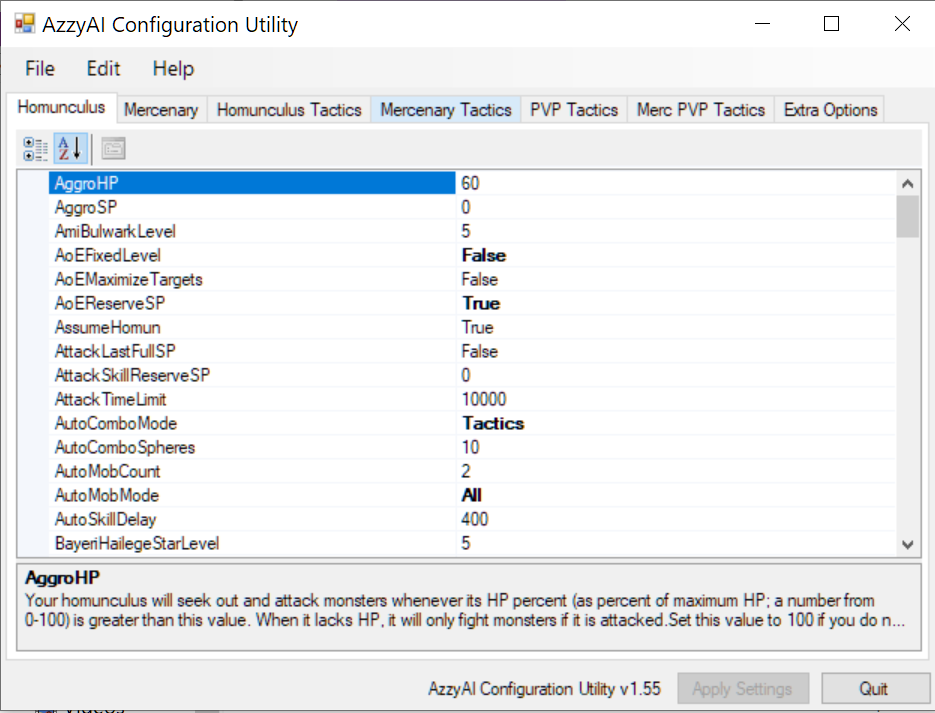Click the AzzyAI app icon in title bar
The image size is (935, 713).
[x=25, y=24]
